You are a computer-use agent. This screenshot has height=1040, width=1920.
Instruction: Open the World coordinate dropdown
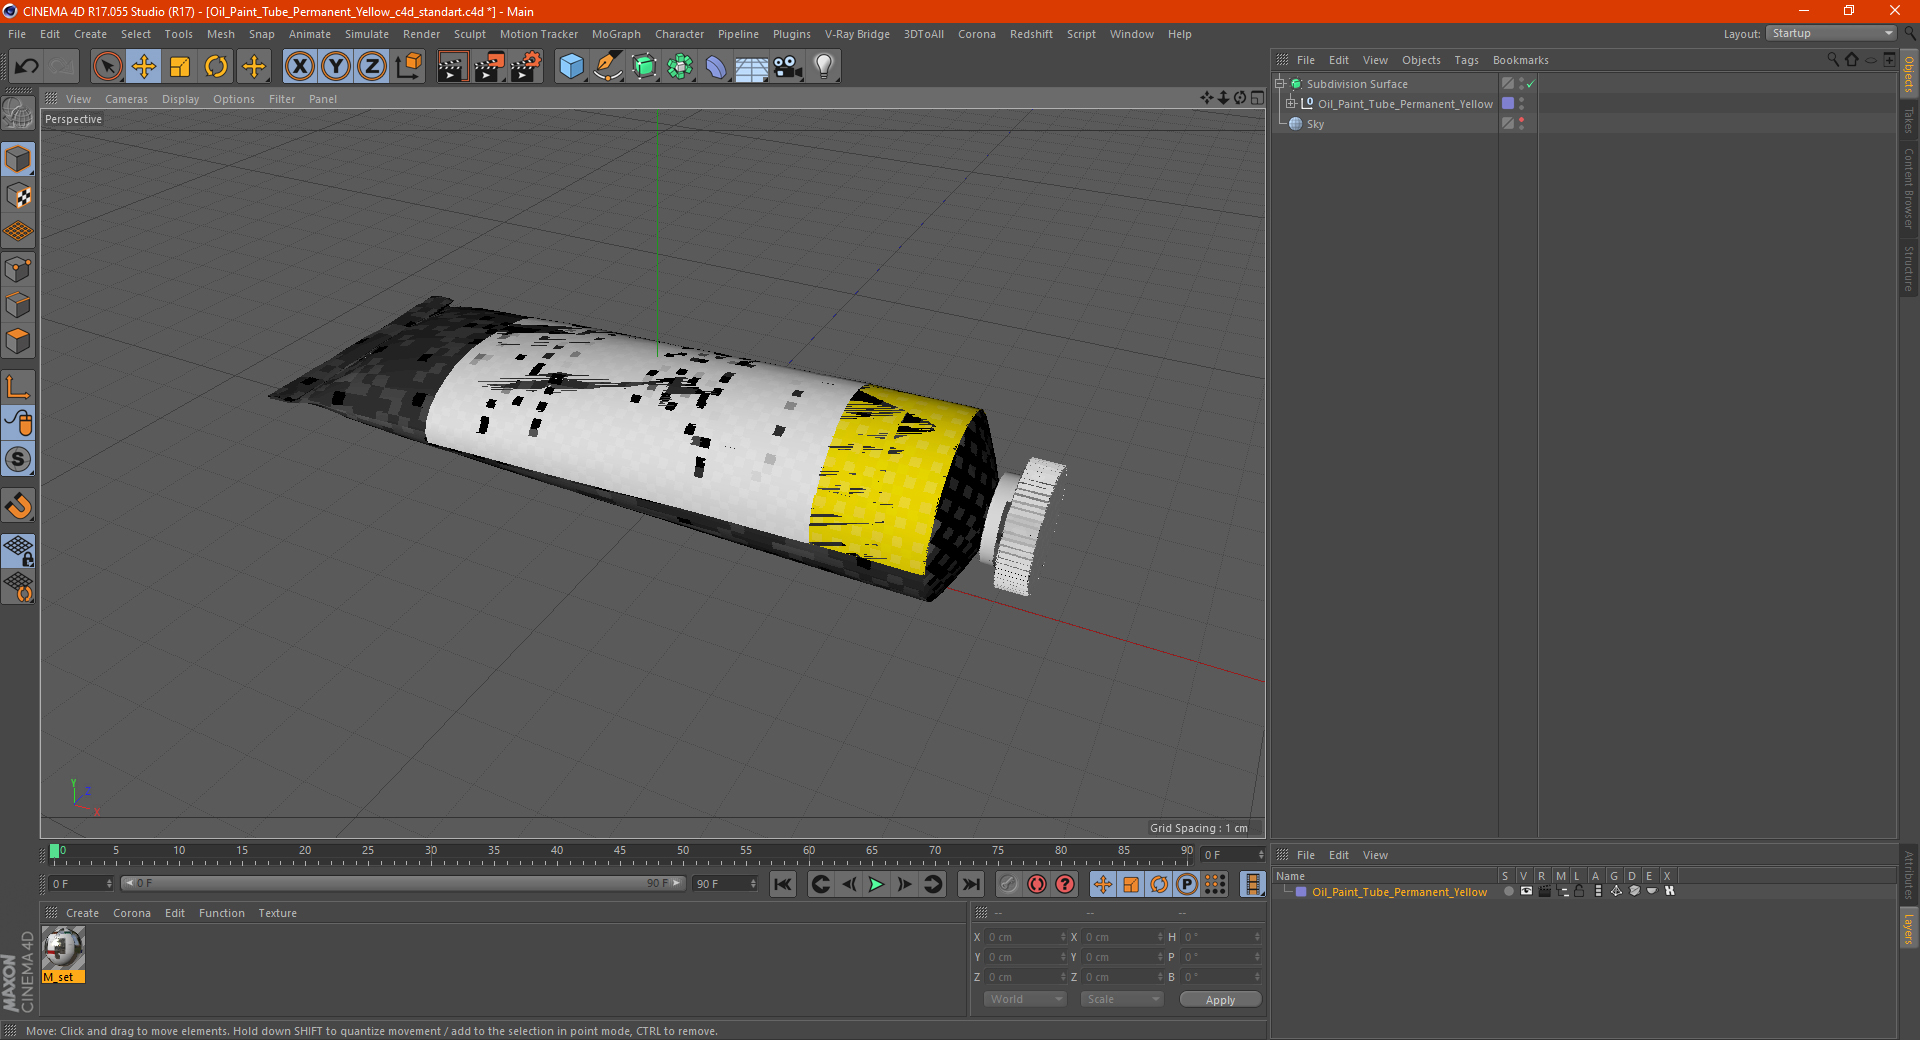pos(1025,999)
